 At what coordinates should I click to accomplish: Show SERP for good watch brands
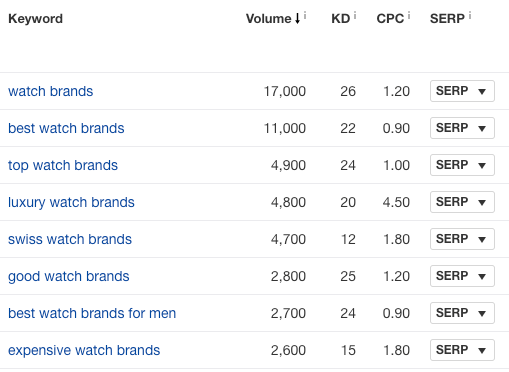coord(462,276)
